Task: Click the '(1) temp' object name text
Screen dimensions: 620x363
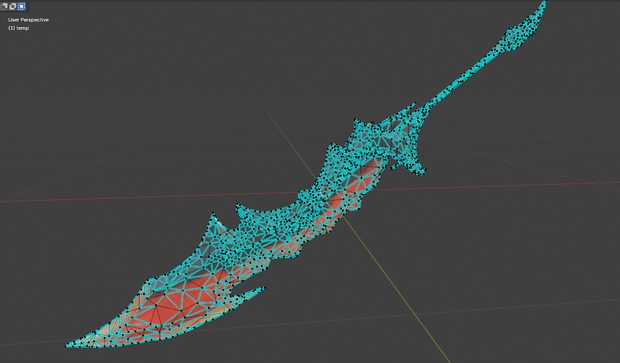Action: 19,28
